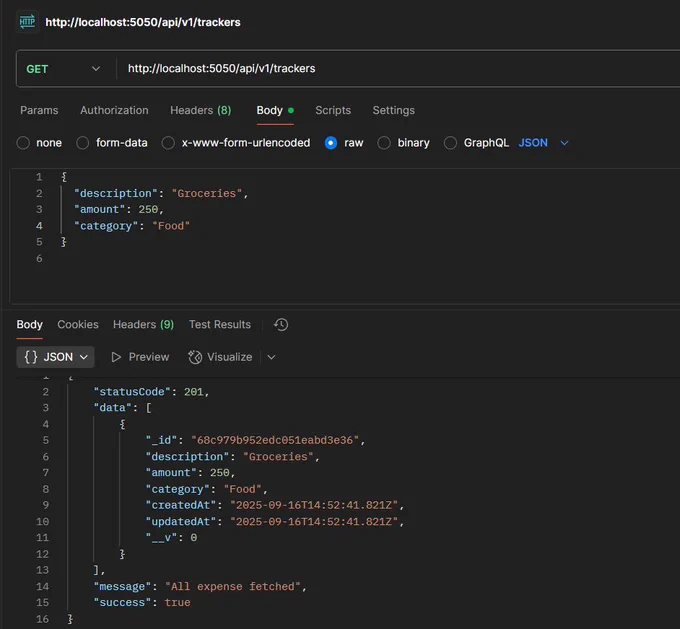This screenshot has height=629, width=680.
Task: Expand the chevron next to Visualize
Action: pyautogui.click(x=271, y=357)
